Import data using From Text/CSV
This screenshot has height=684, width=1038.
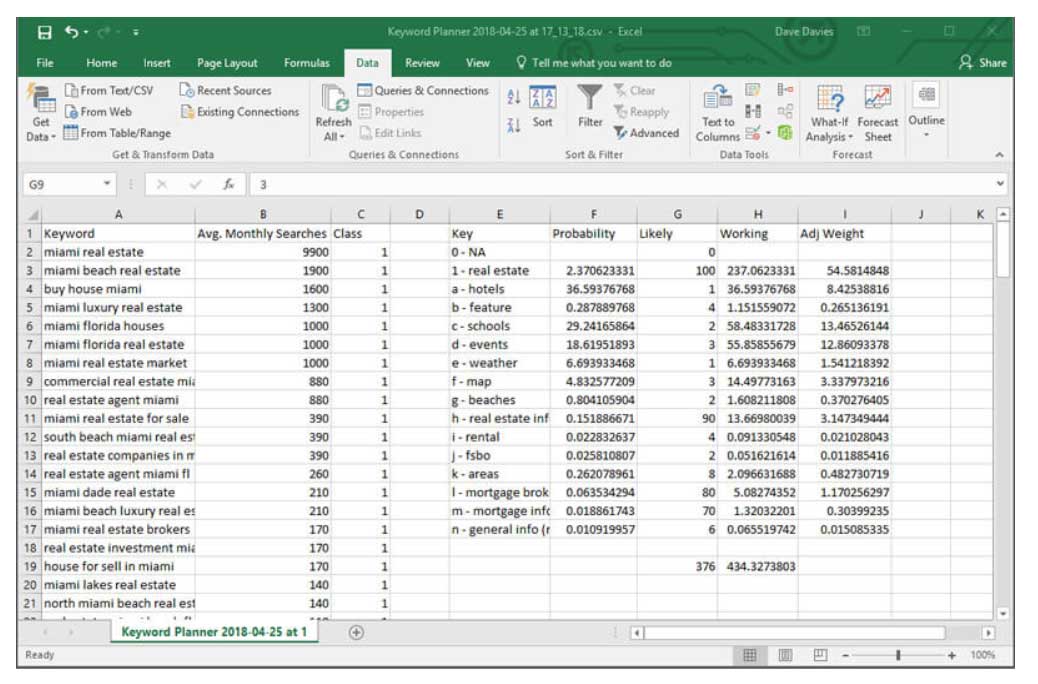click(109, 91)
